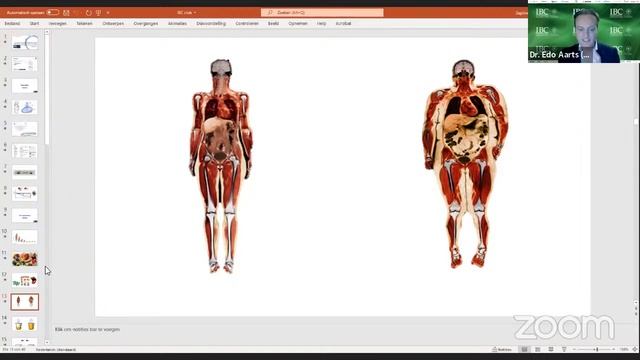Open the Bestand menu
This screenshot has height=360, width=640.
(12, 24)
